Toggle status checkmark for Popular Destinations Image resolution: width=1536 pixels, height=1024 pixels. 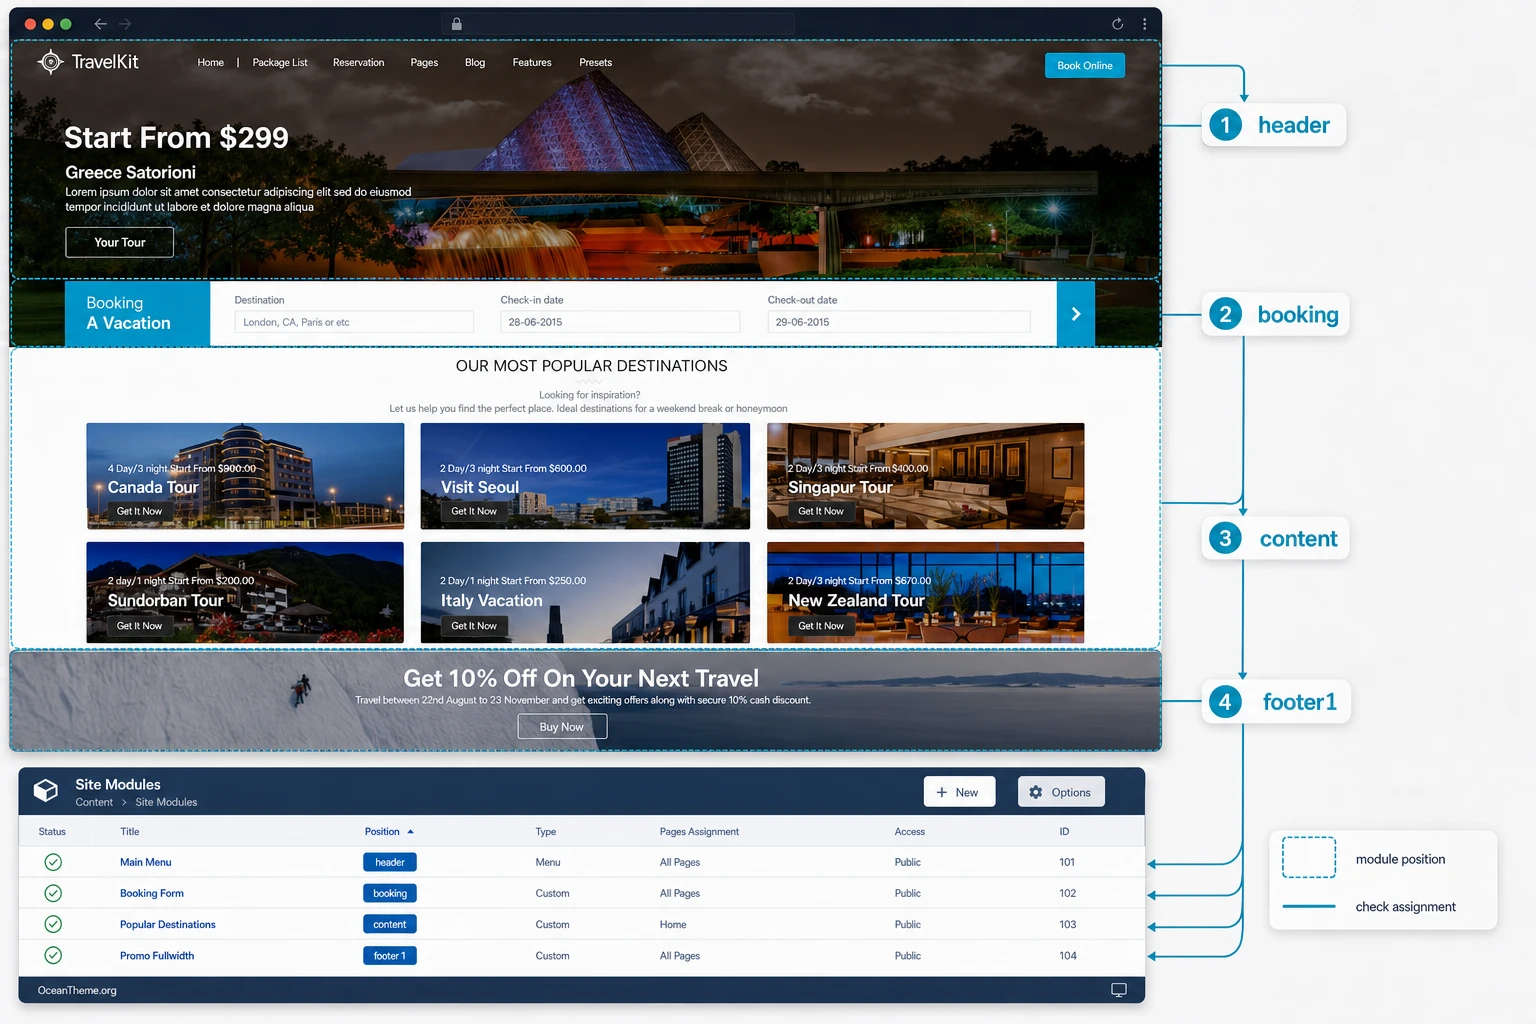point(53,924)
